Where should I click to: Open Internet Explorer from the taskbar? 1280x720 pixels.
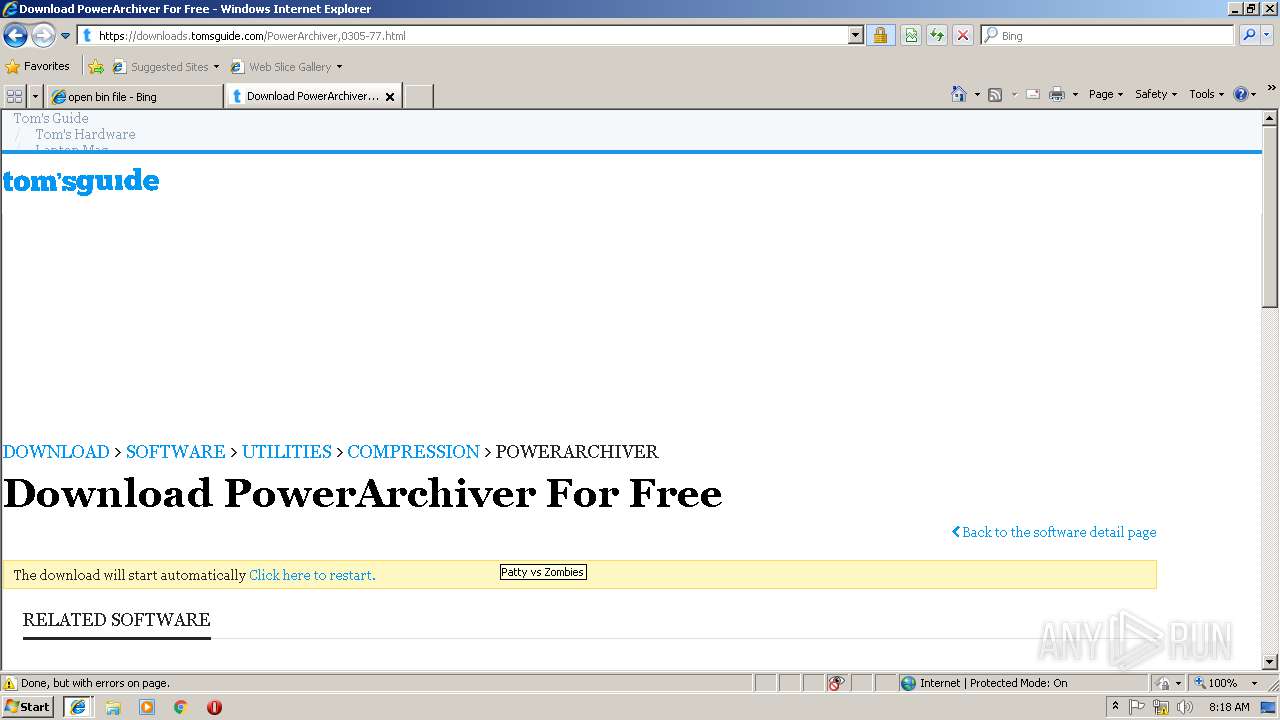[x=78, y=706]
